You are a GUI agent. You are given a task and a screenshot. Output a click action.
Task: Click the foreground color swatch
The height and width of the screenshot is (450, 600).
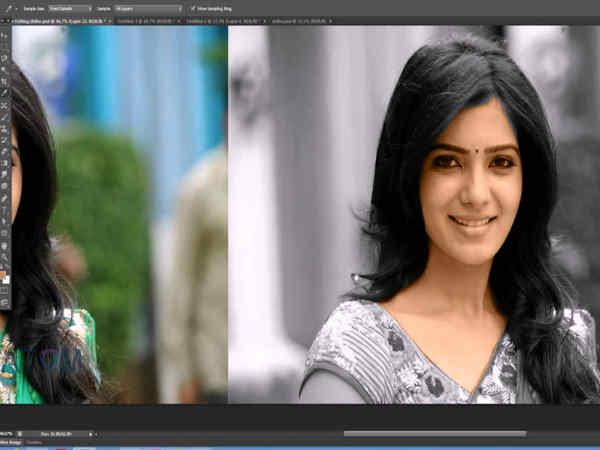[4, 272]
